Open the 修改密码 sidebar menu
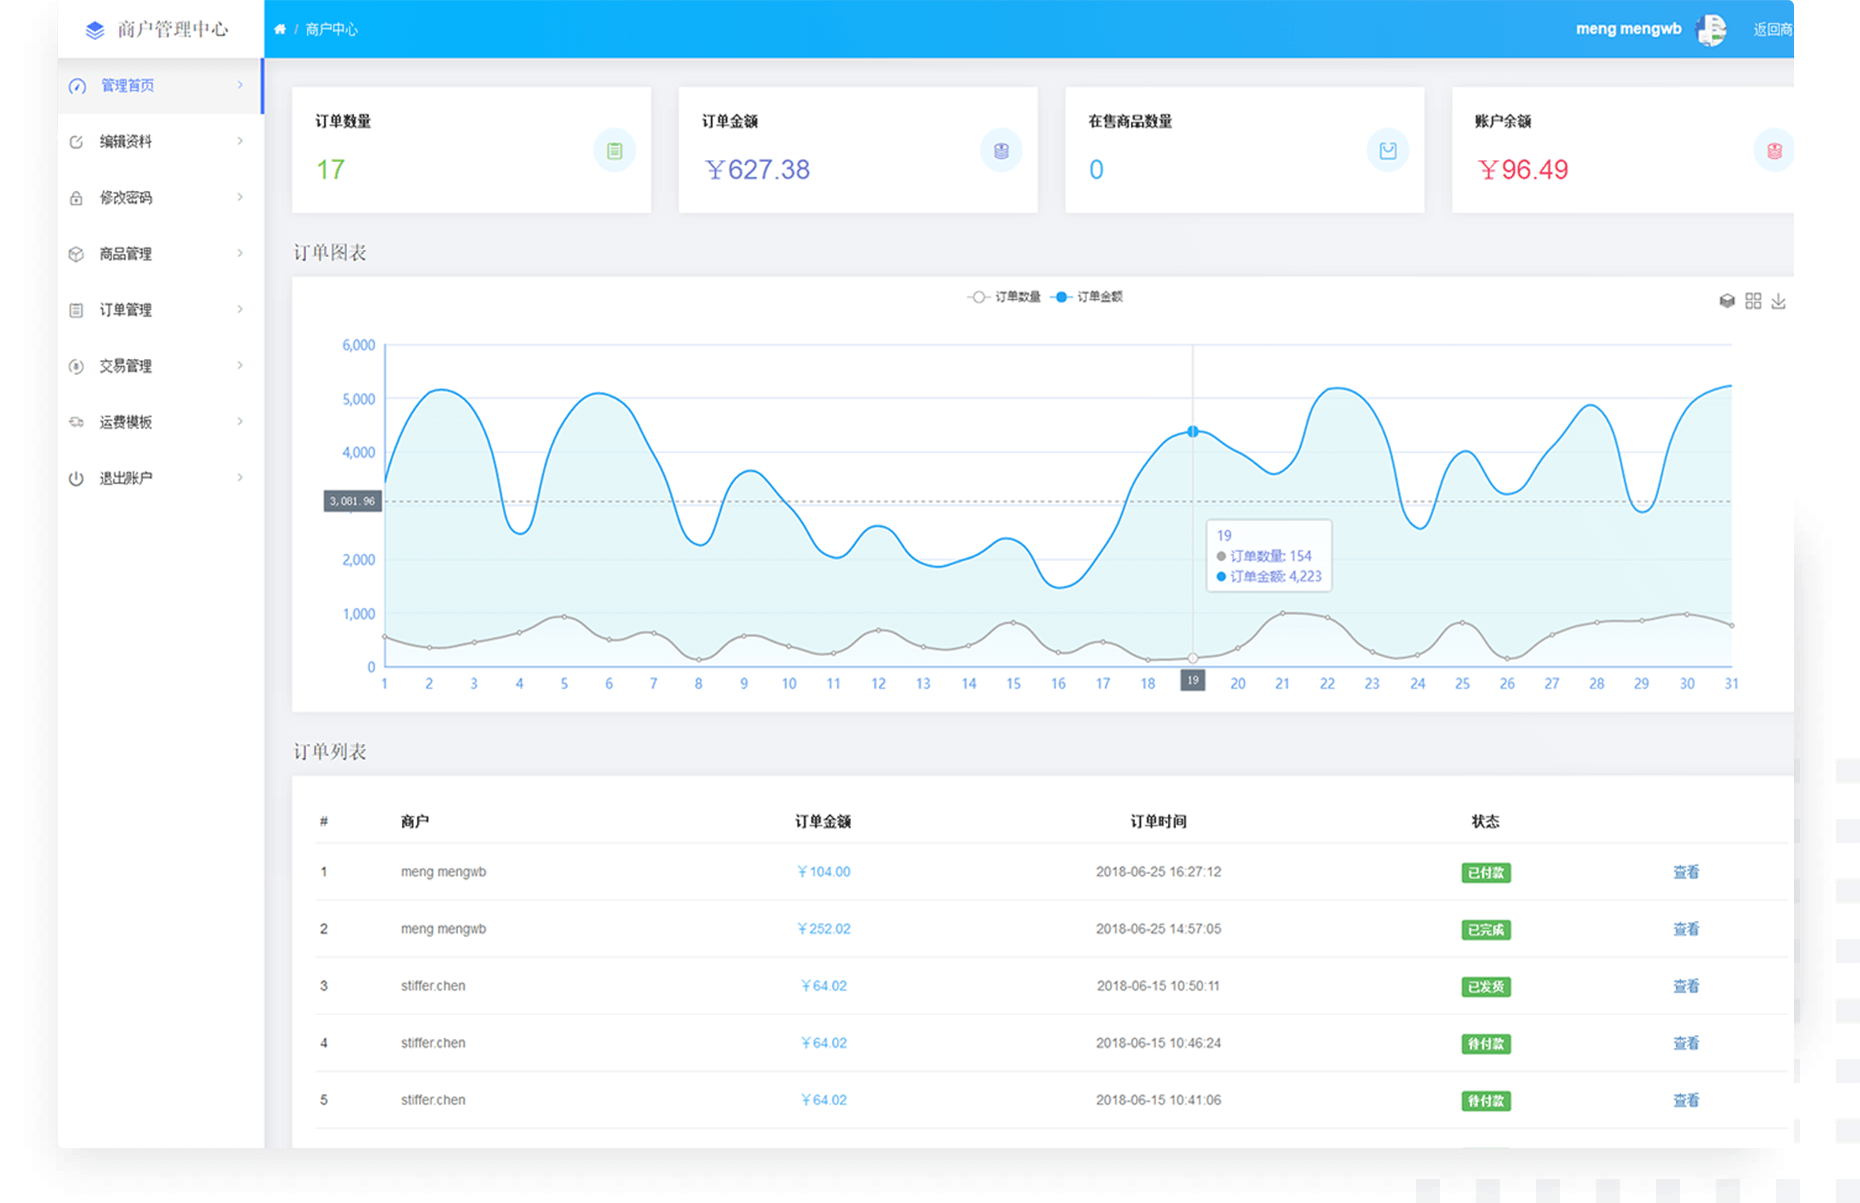The width and height of the screenshot is (1860, 1203). 126,198
